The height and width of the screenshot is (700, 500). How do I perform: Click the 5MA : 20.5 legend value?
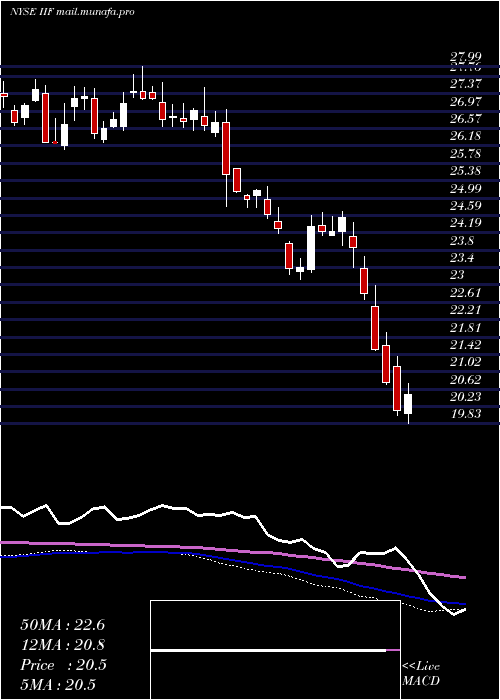(x=58, y=684)
